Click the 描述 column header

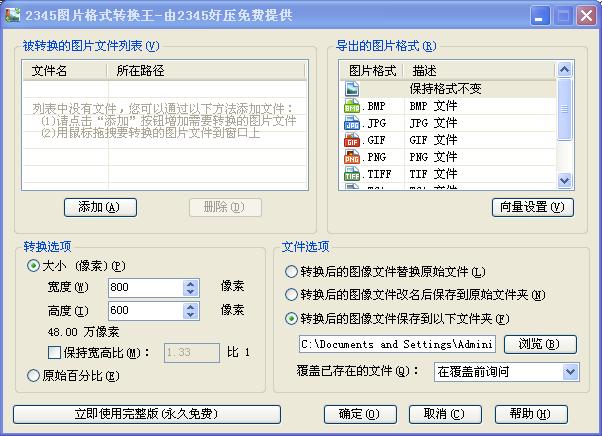coord(480,71)
